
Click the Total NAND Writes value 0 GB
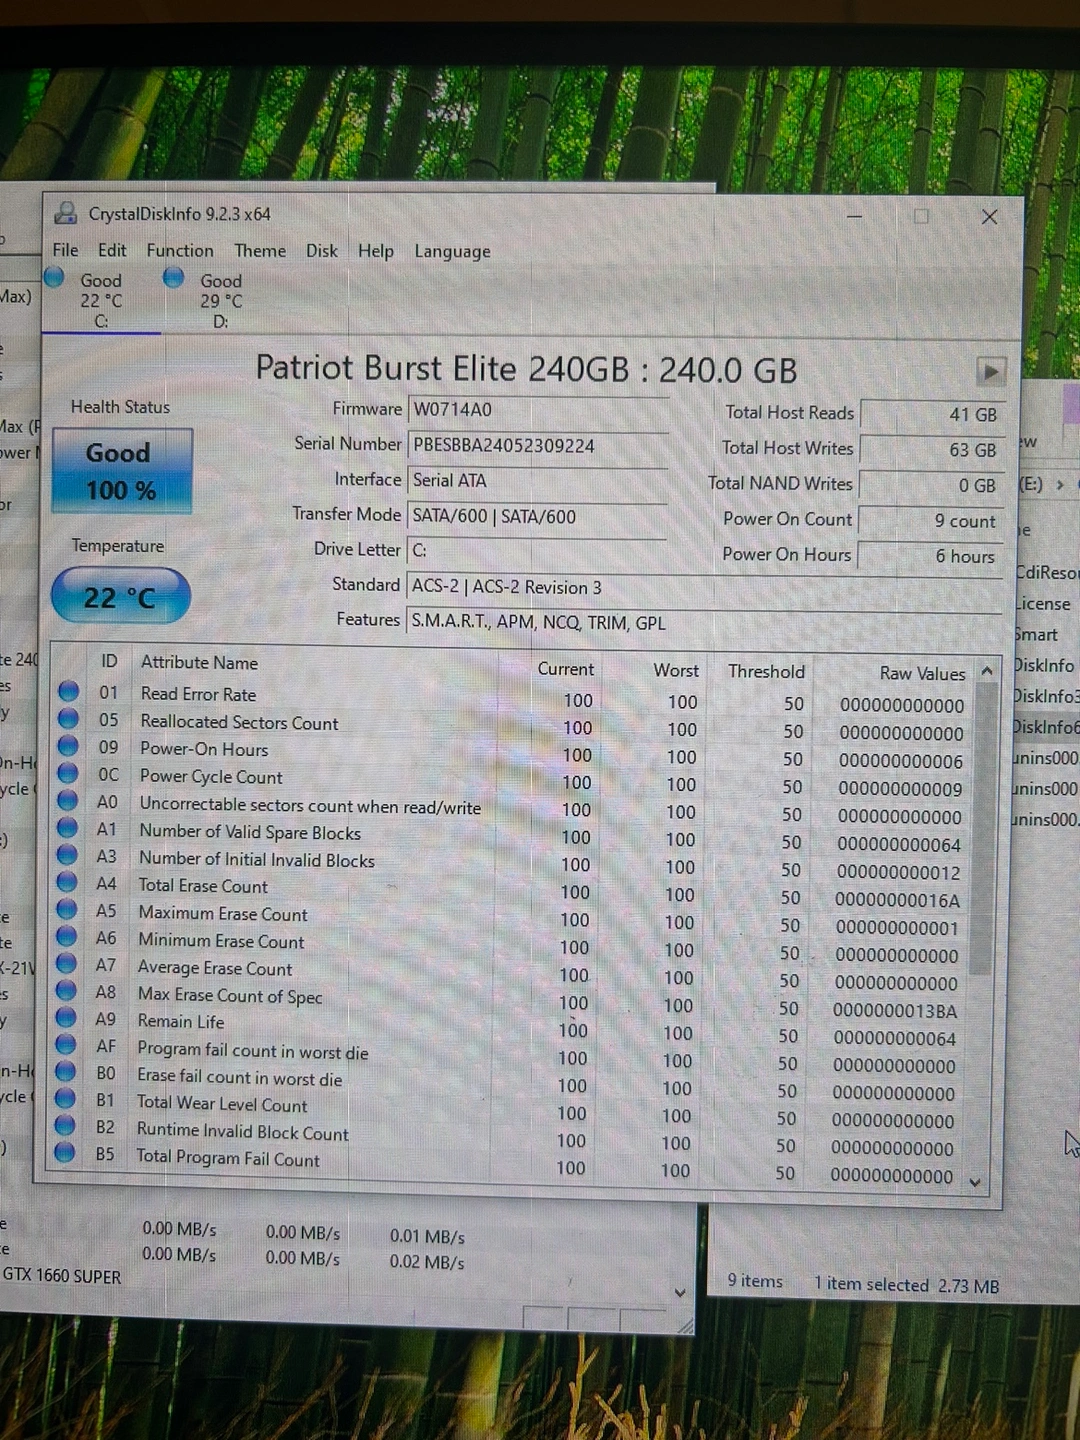coord(931,485)
